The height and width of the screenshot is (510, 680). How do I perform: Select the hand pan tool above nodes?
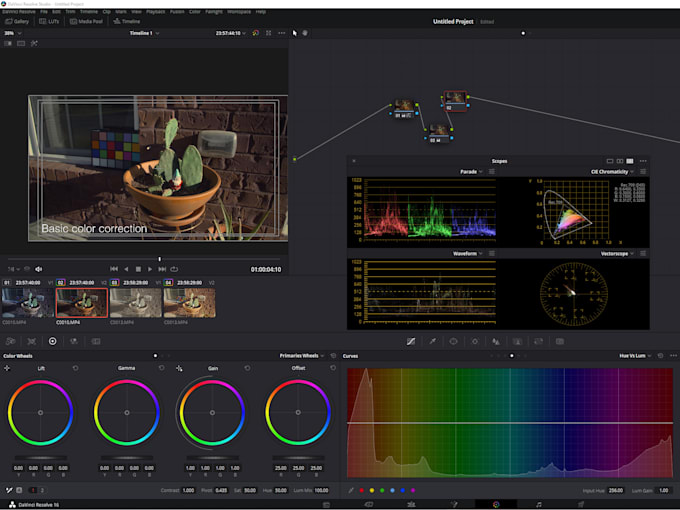point(305,33)
